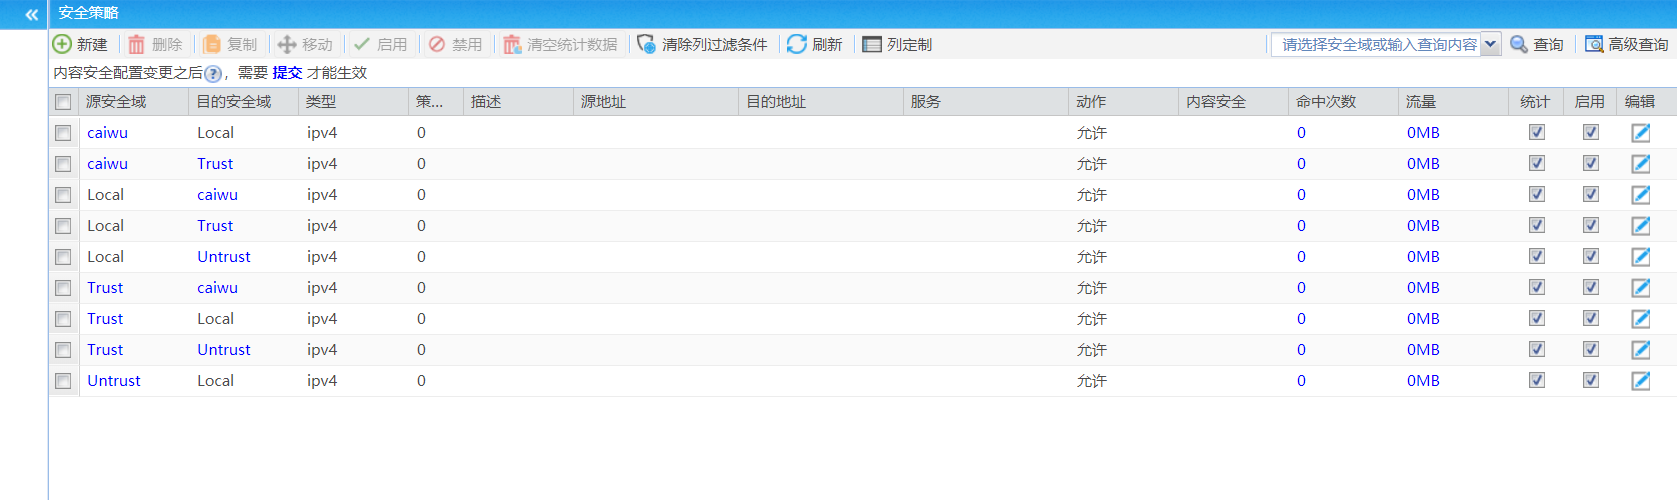Edit the Trust to caiwu policy
1677x500 pixels.
click(x=1641, y=288)
